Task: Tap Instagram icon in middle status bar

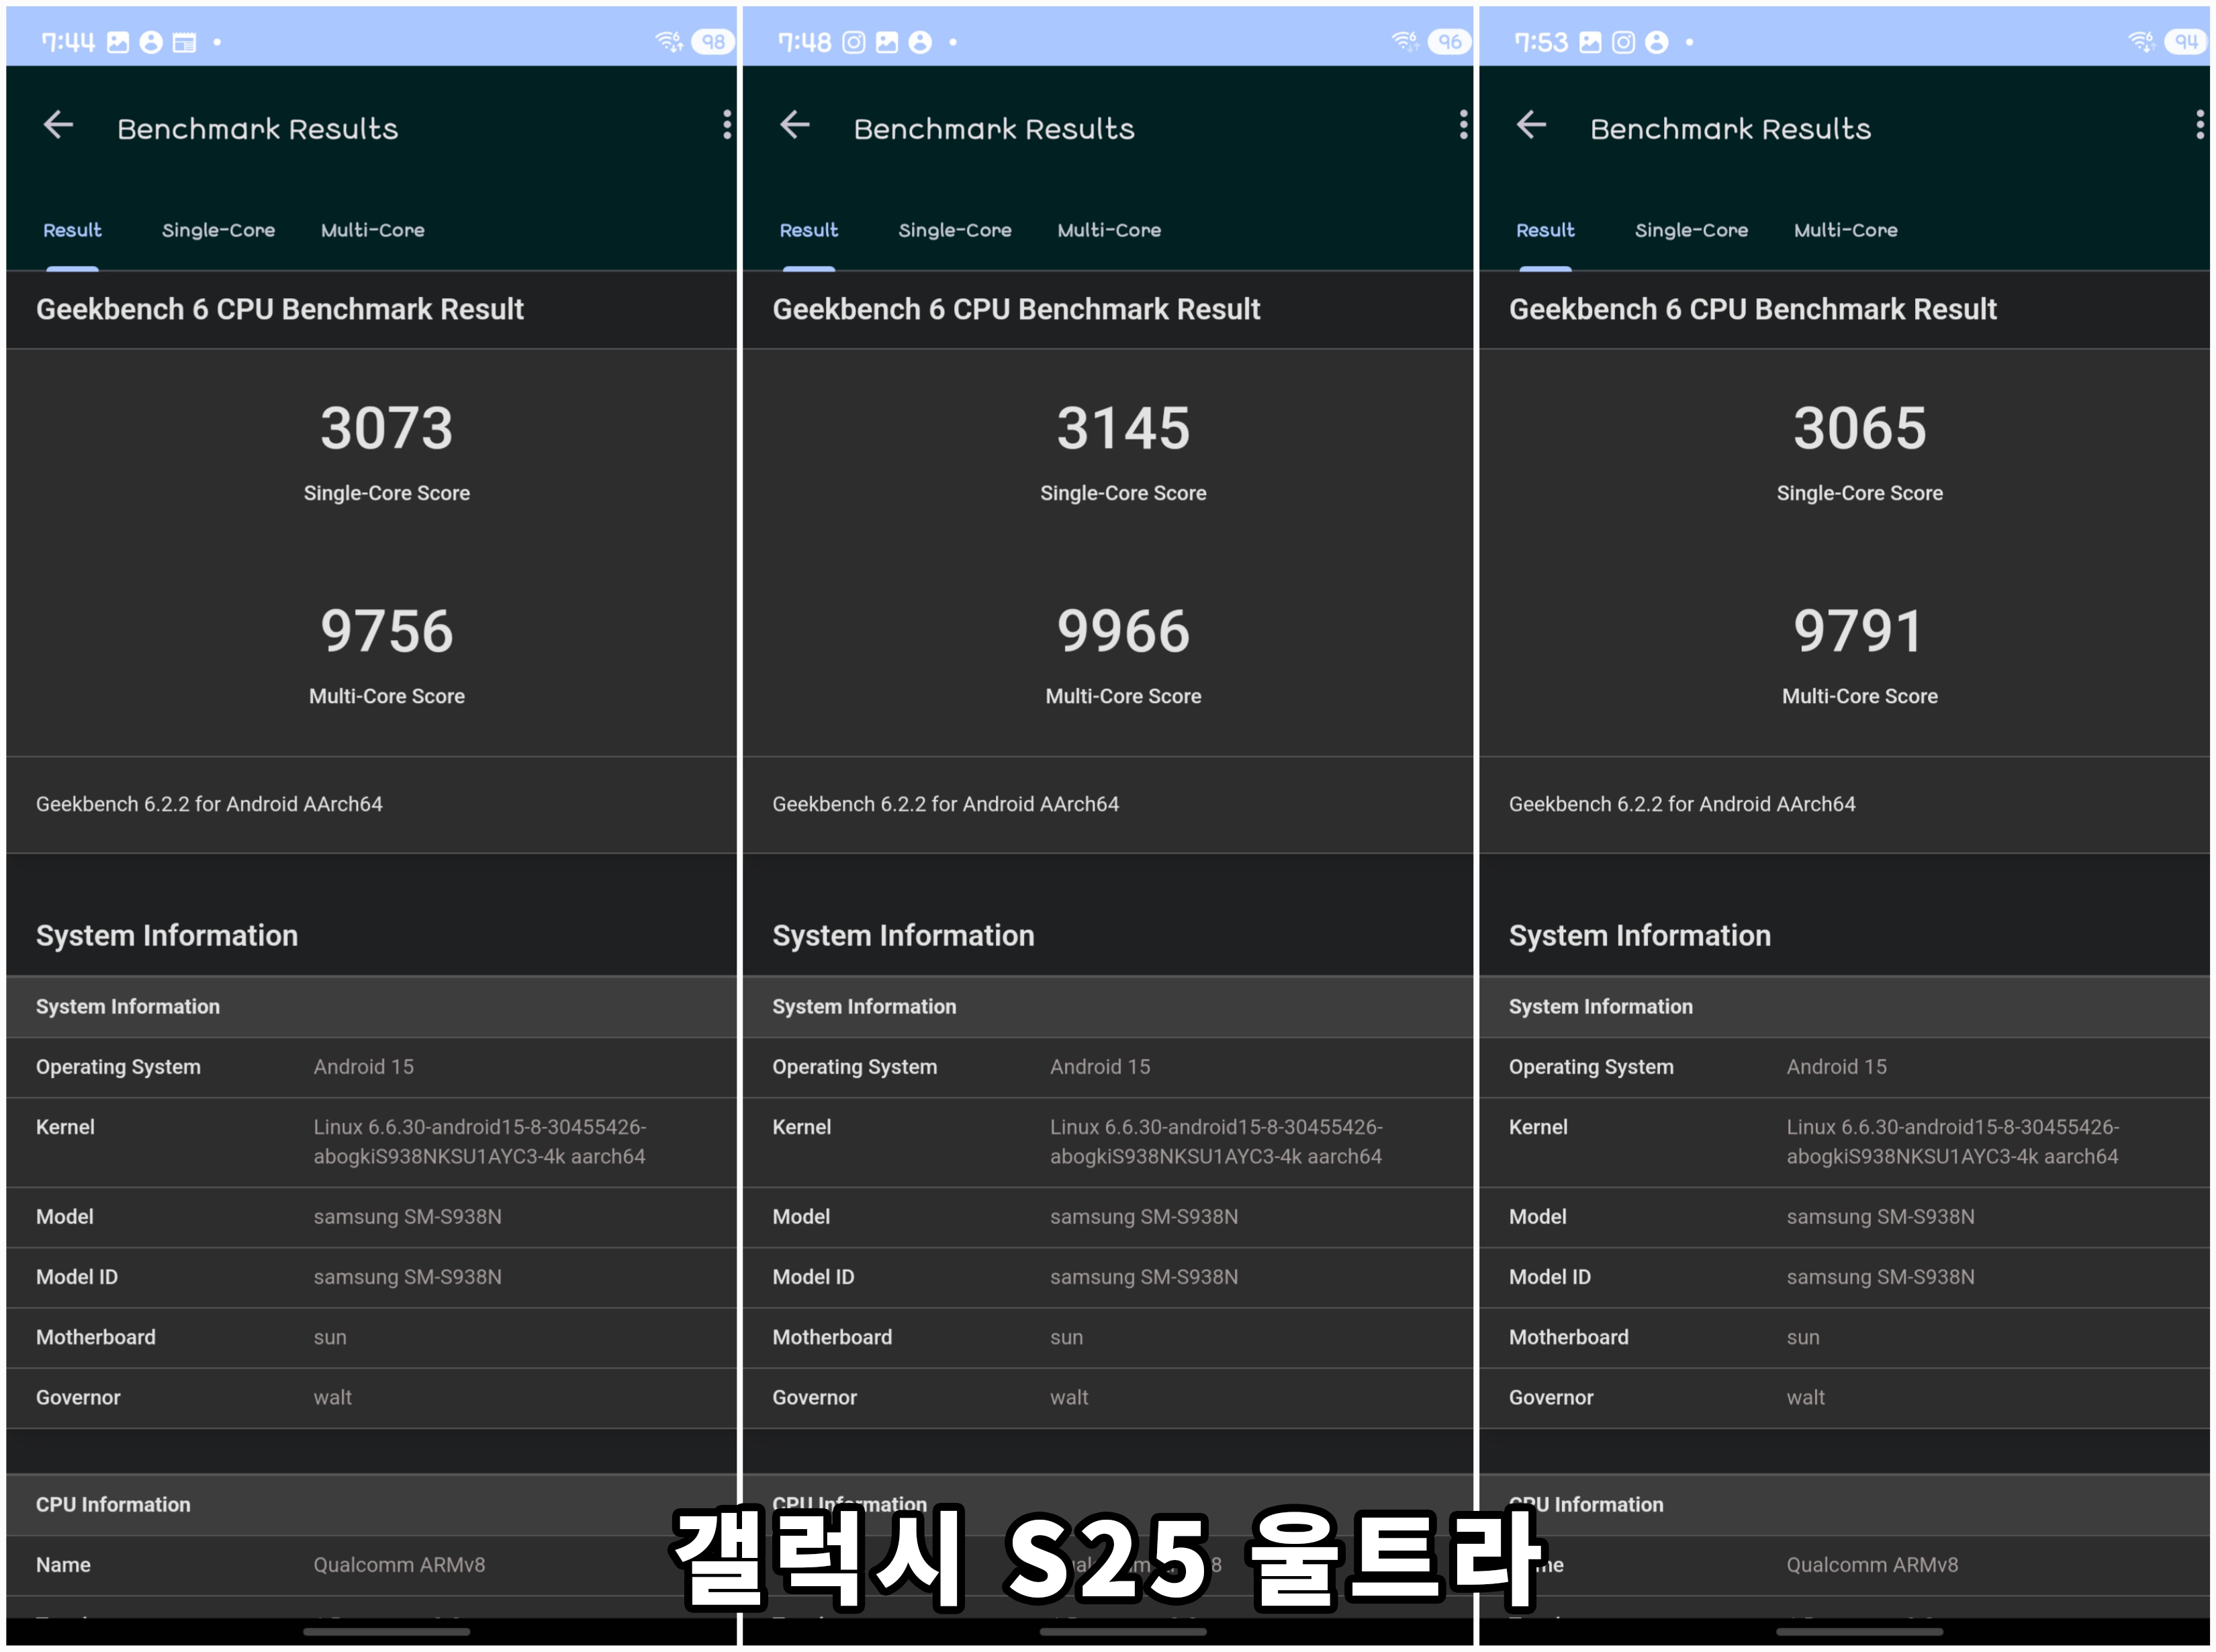Action: click(x=853, y=42)
